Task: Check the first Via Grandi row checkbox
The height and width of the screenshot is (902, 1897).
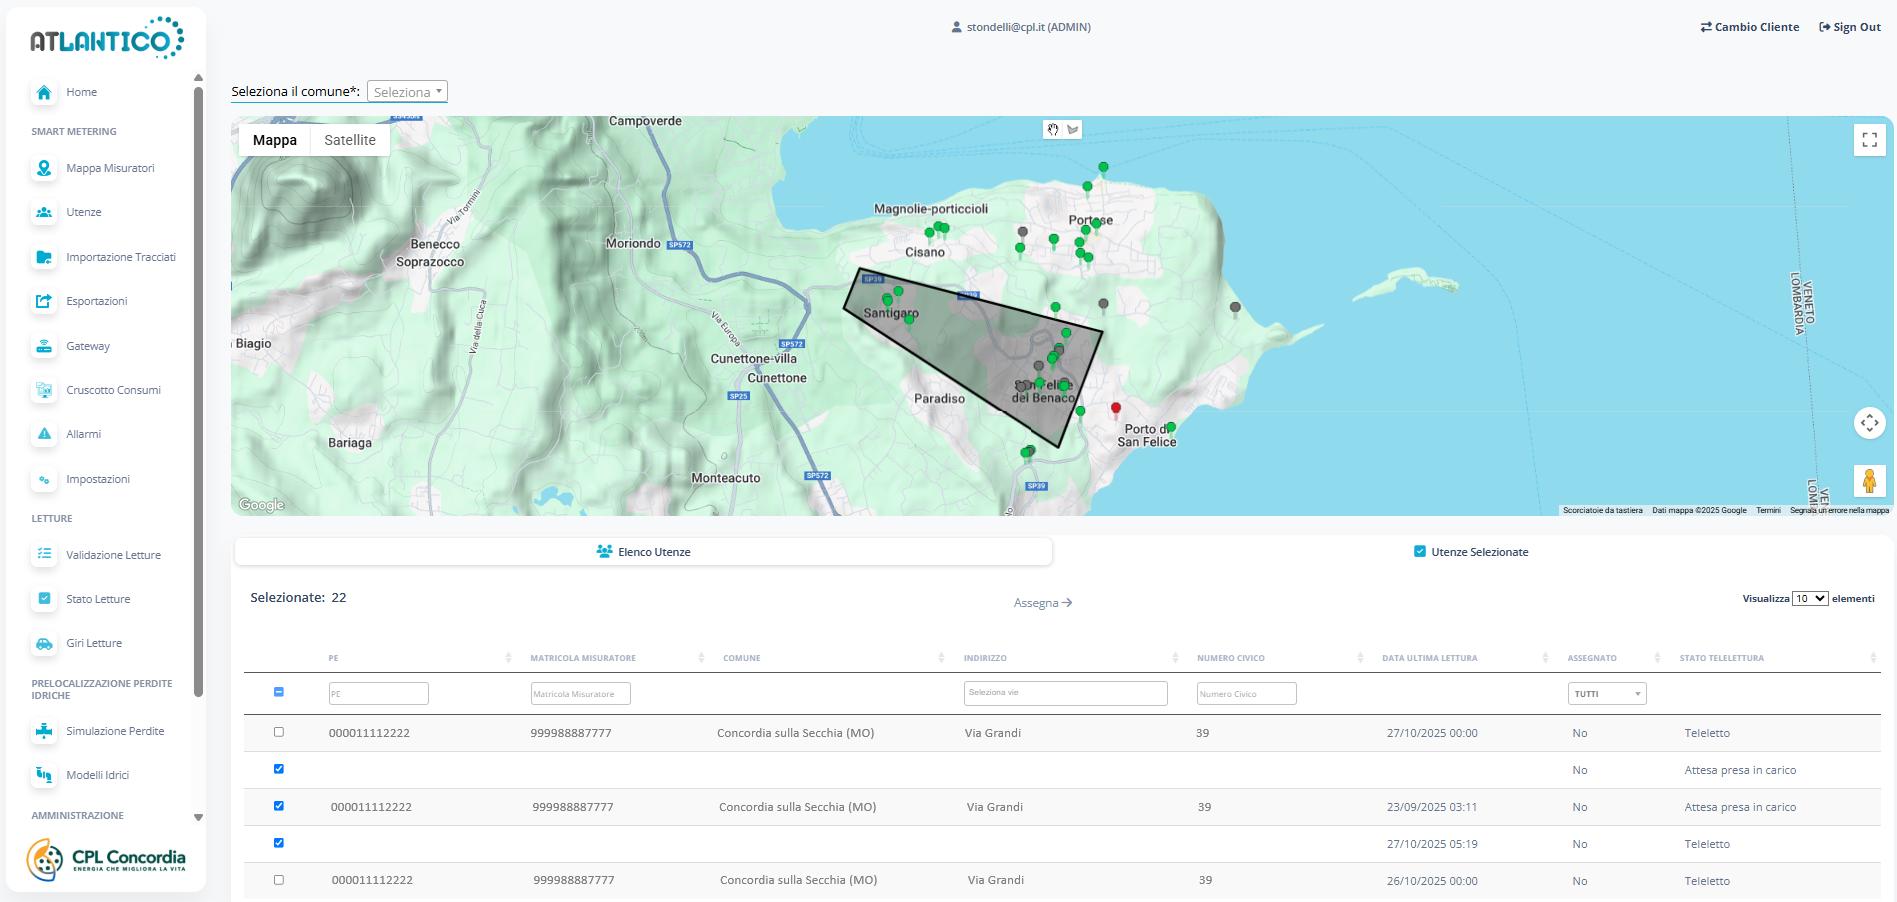Action: tap(279, 732)
